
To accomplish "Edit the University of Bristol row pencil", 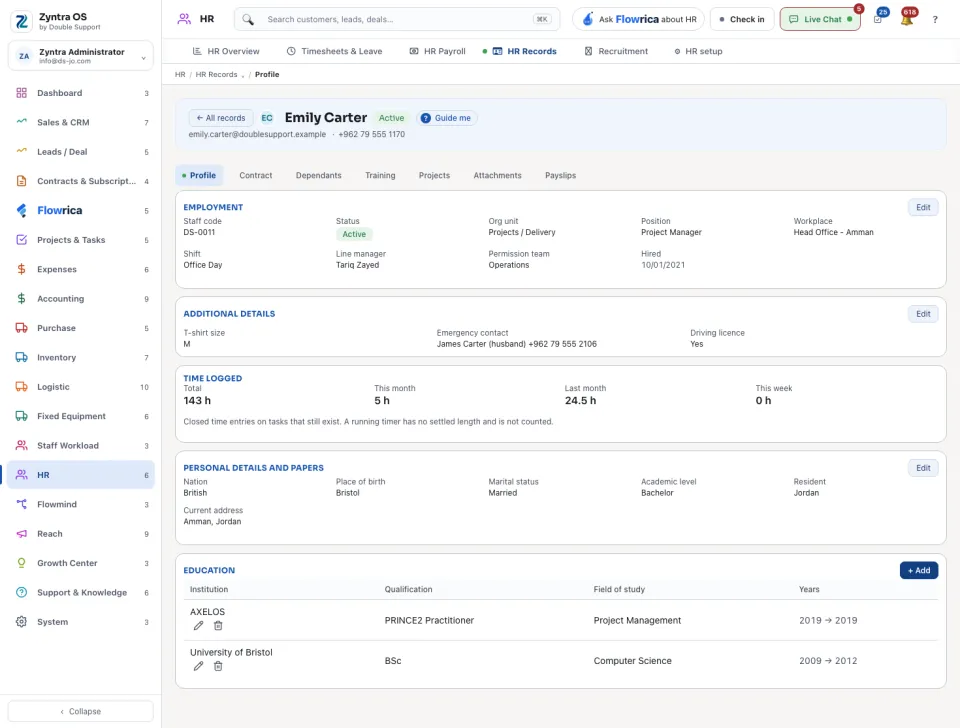I will 198,666.
